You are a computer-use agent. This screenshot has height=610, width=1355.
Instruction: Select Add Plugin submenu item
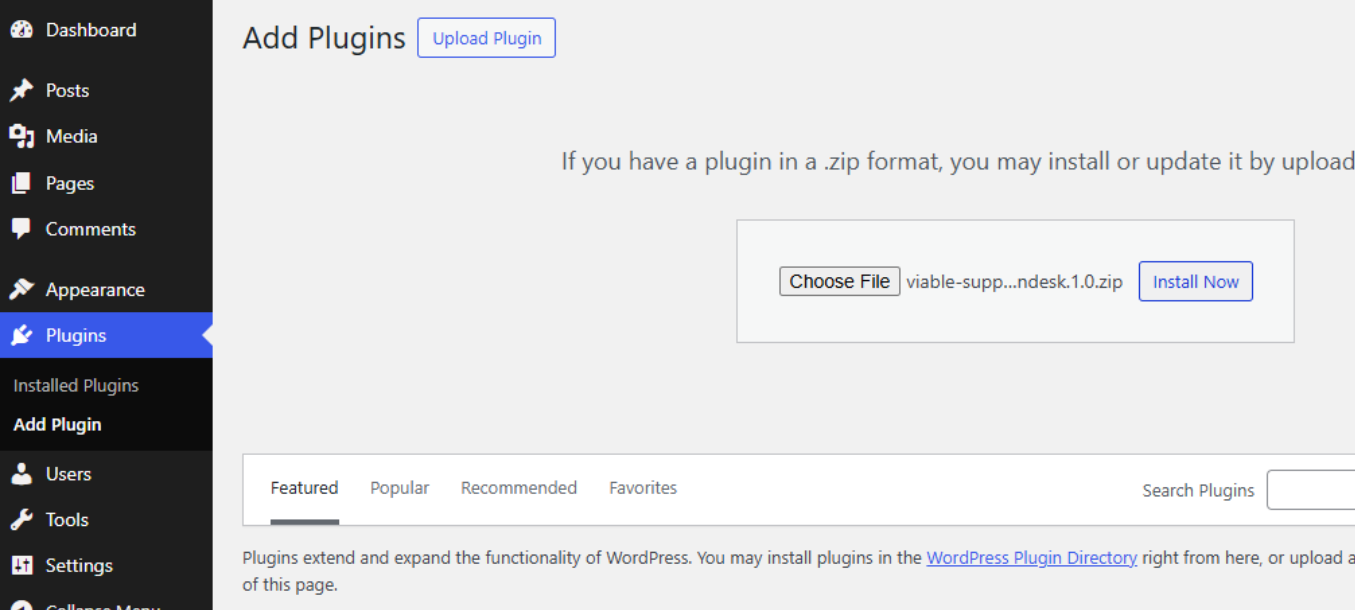pyautogui.click(x=57, y=425)
